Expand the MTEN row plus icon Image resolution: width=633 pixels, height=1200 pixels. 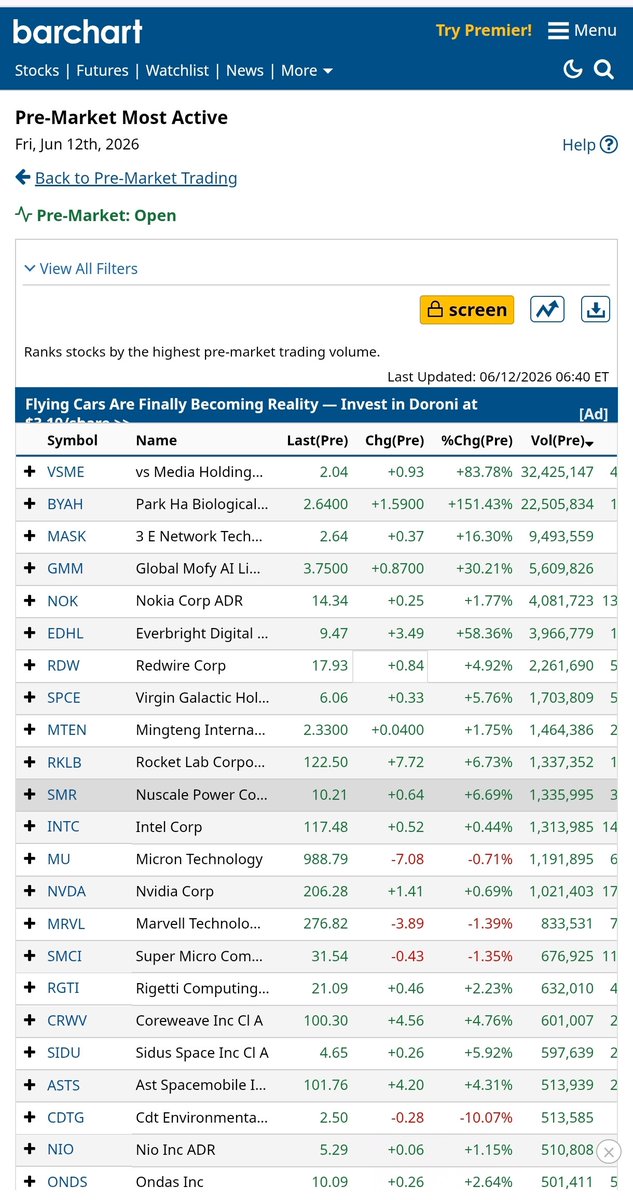(x=30, y=730)
